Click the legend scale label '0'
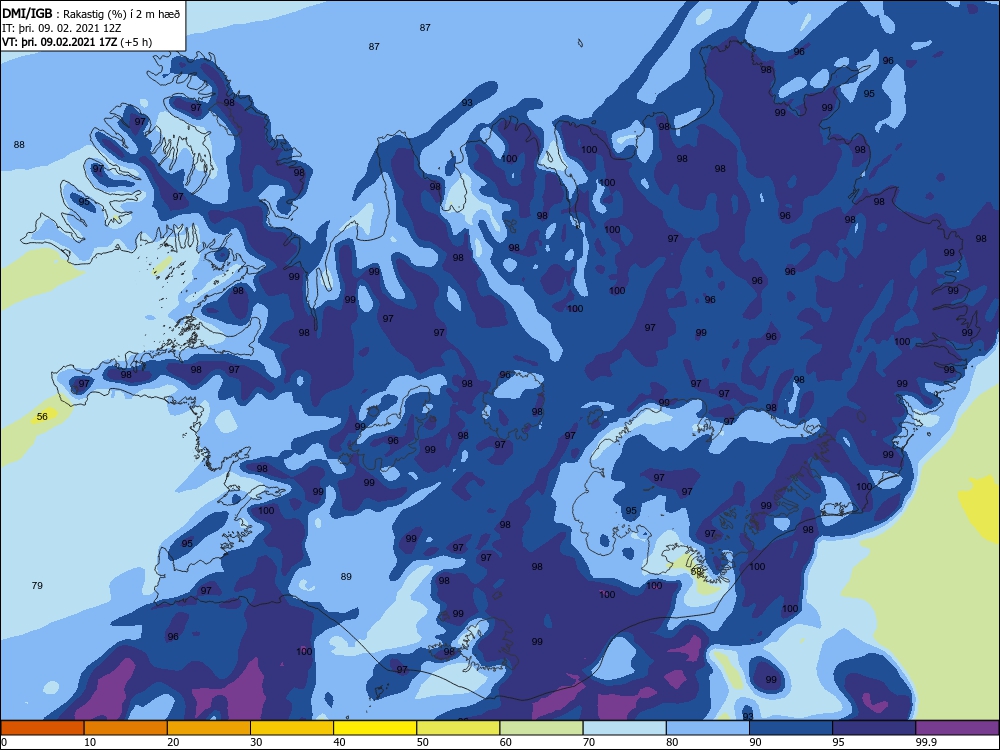The image size is (1000, 750). click(4, 742)
